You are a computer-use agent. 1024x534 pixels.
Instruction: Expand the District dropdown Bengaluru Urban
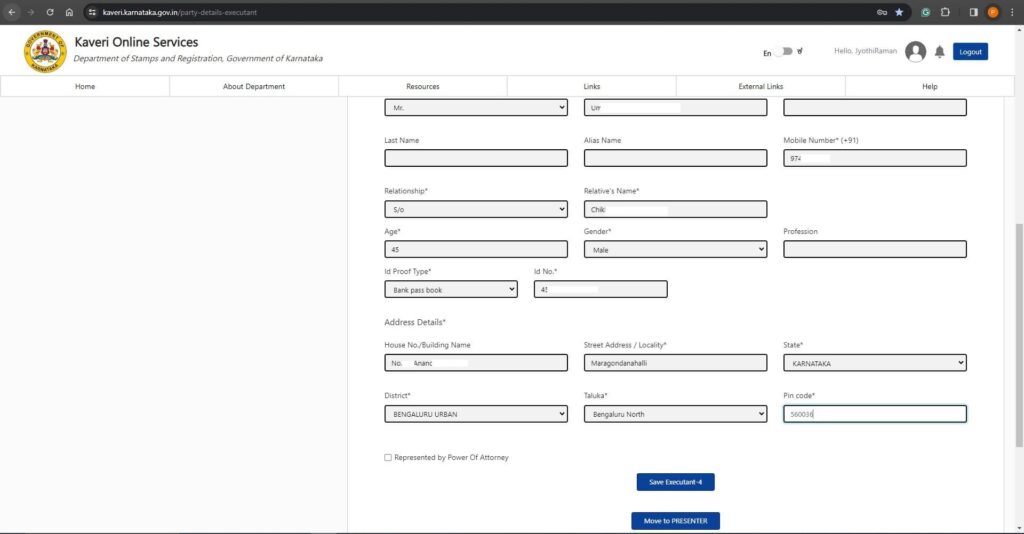[475, 414]
